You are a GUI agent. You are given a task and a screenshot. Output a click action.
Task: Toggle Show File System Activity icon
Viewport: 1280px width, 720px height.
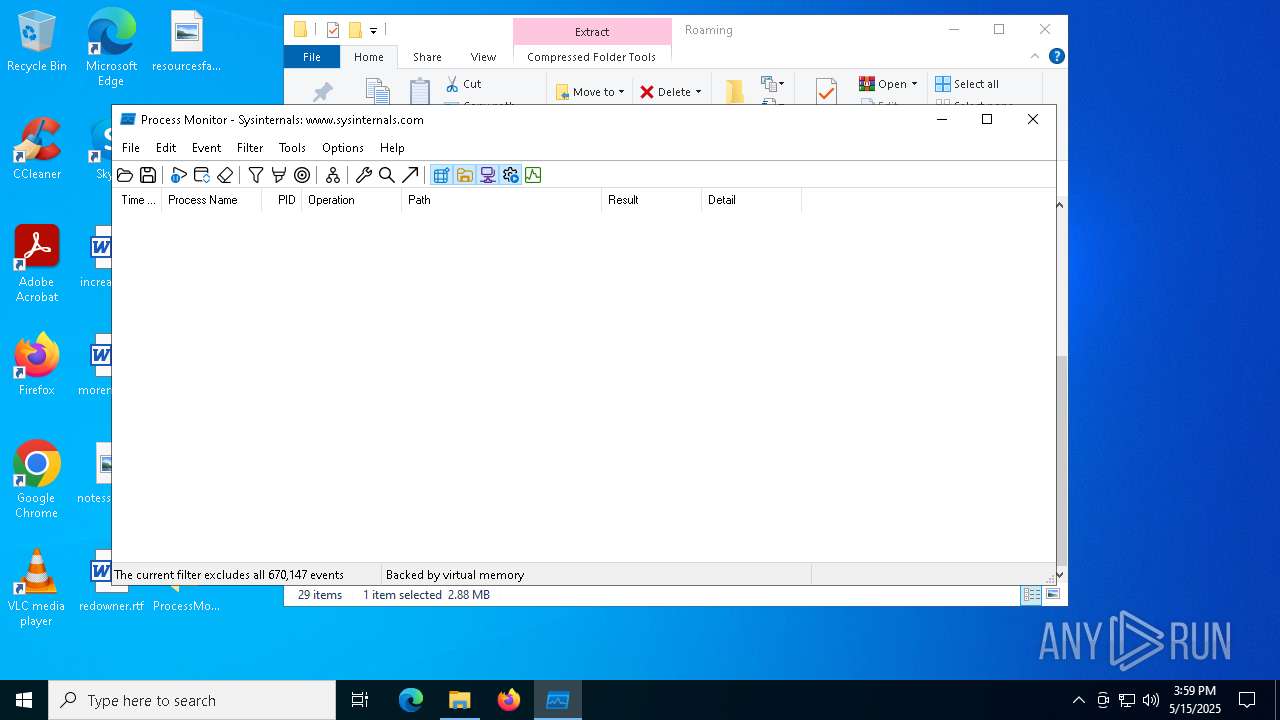coord(465,175)
